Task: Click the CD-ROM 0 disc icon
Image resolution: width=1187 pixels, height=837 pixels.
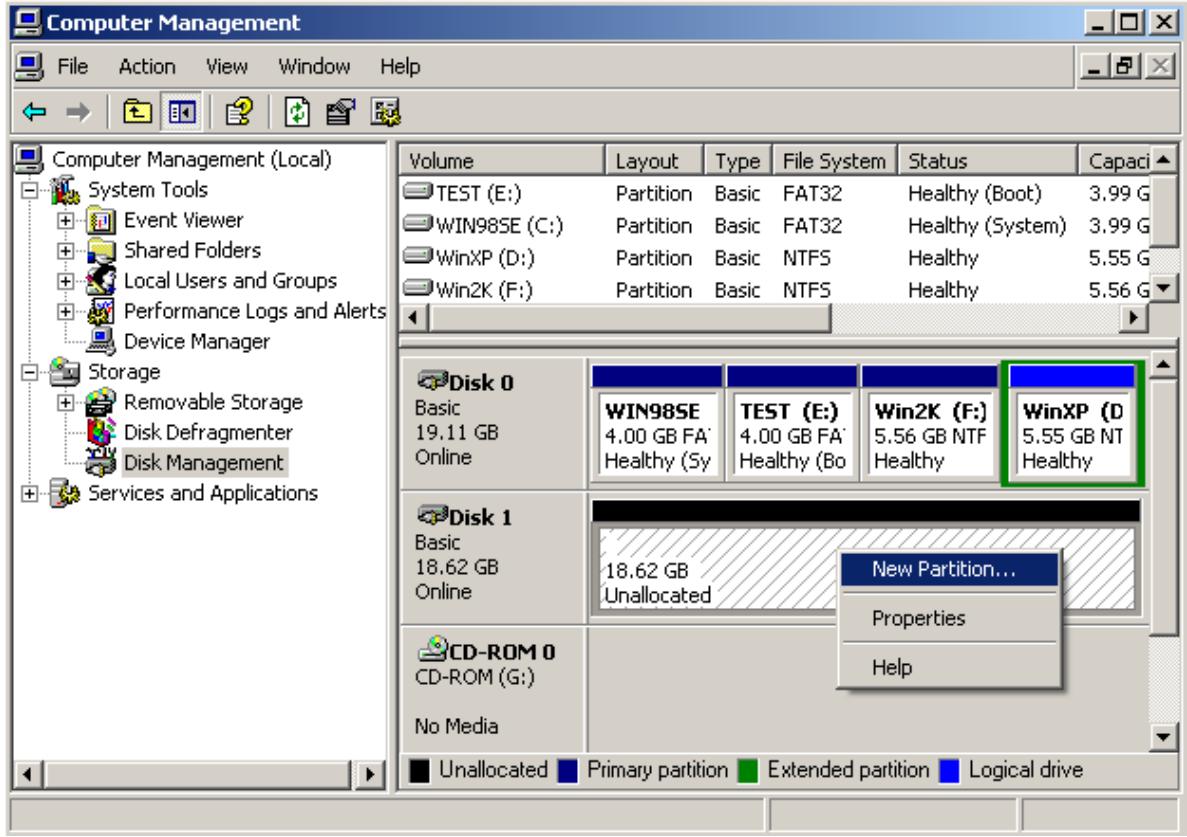Action: [433, 649]
